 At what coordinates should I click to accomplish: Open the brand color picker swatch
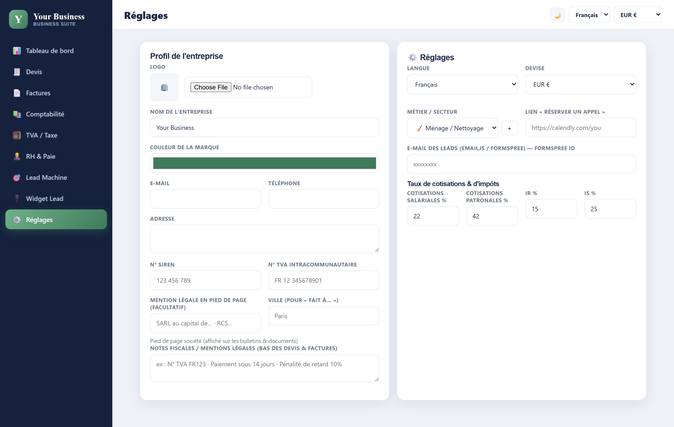tap(264, 163)
